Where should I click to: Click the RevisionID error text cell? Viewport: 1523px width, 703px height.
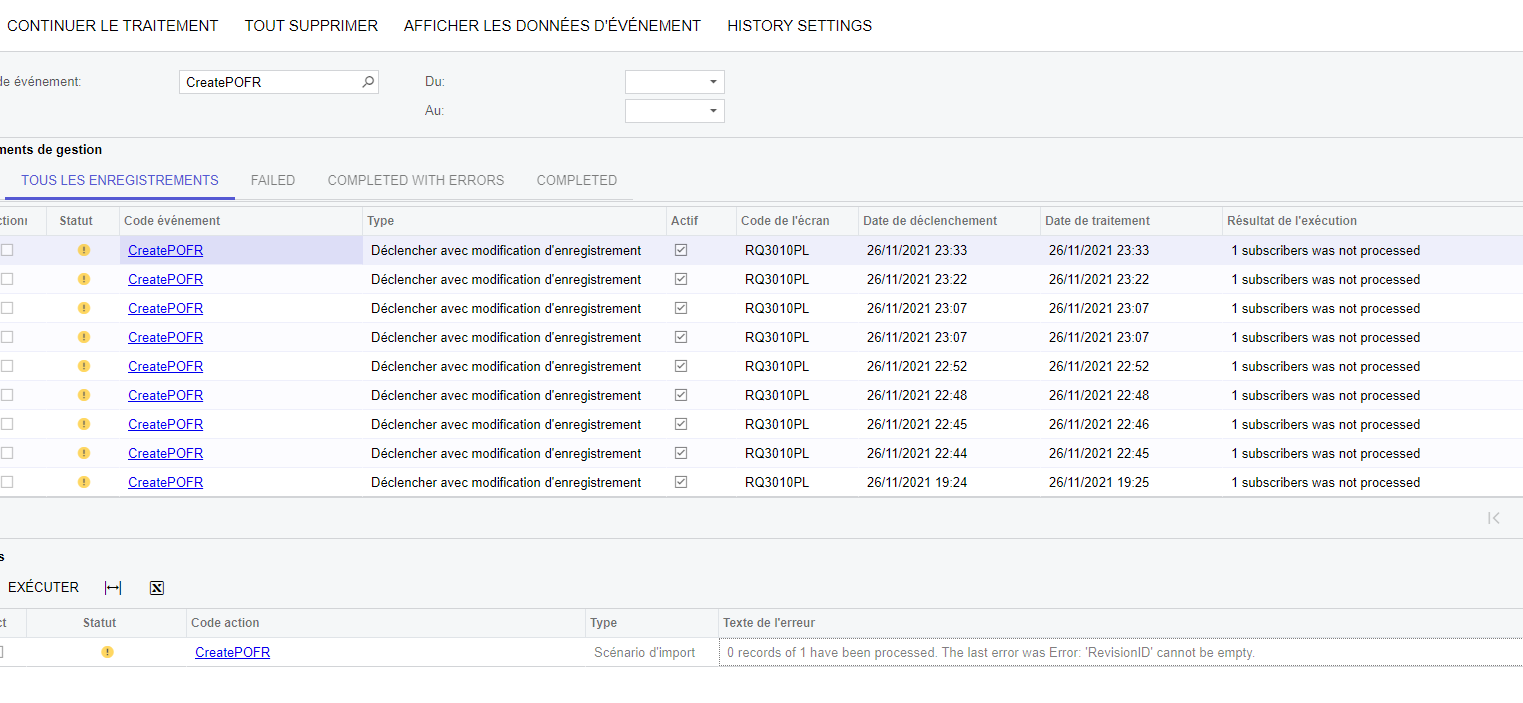[990, 652]
